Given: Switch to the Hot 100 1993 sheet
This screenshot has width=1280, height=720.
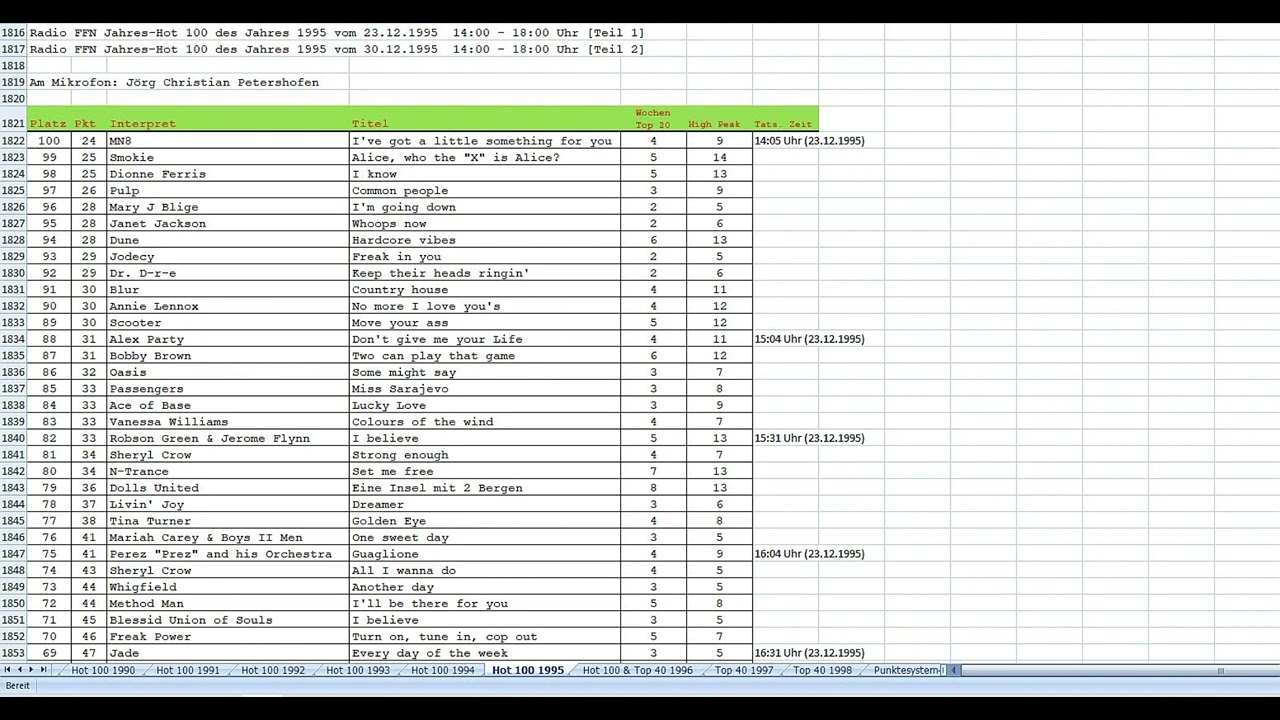Looking at the screenshot, I should click(358, 670).
